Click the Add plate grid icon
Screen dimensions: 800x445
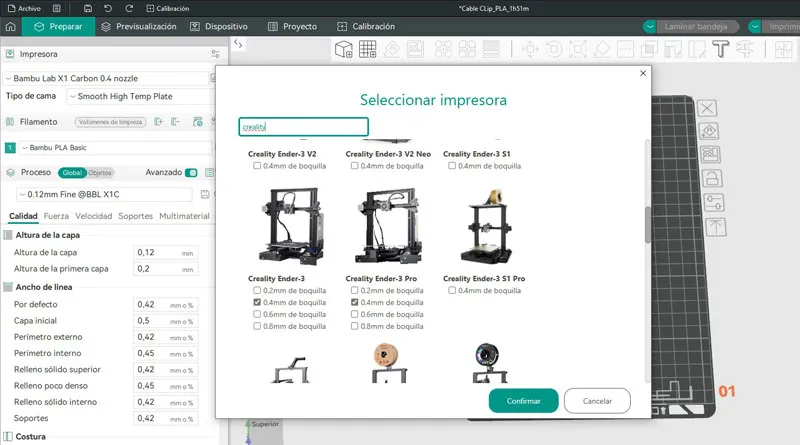click(x=367, y=50)
